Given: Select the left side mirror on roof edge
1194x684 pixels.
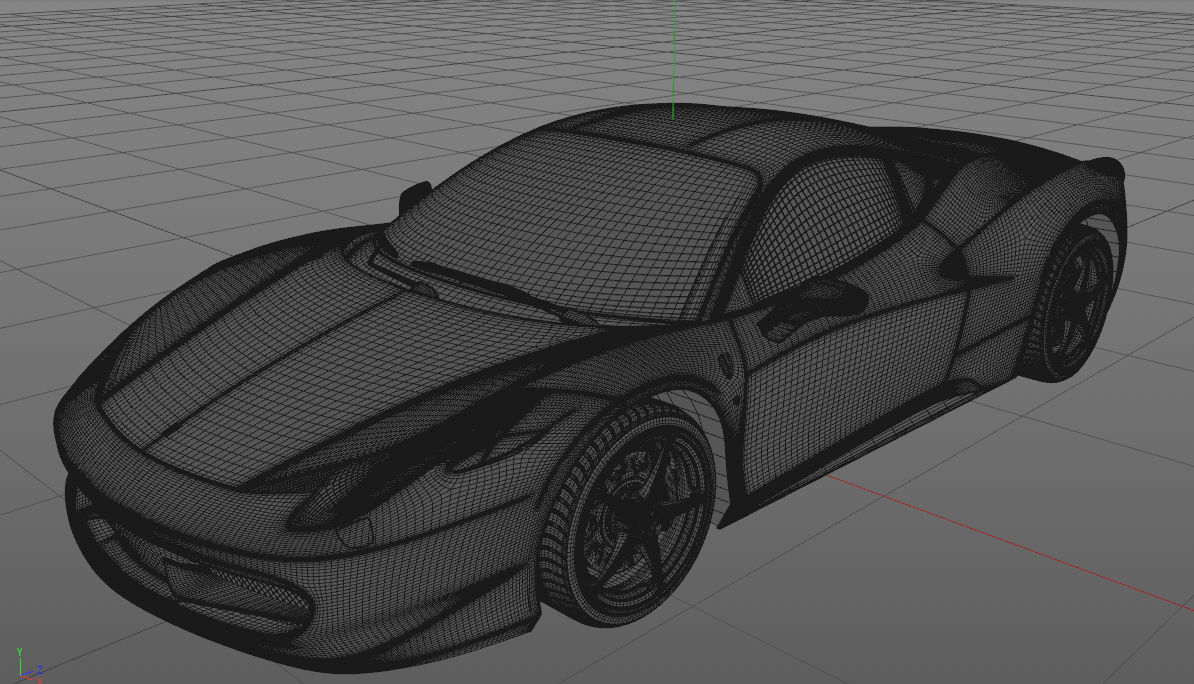Looking at the screenshot, I should point(413,197).
